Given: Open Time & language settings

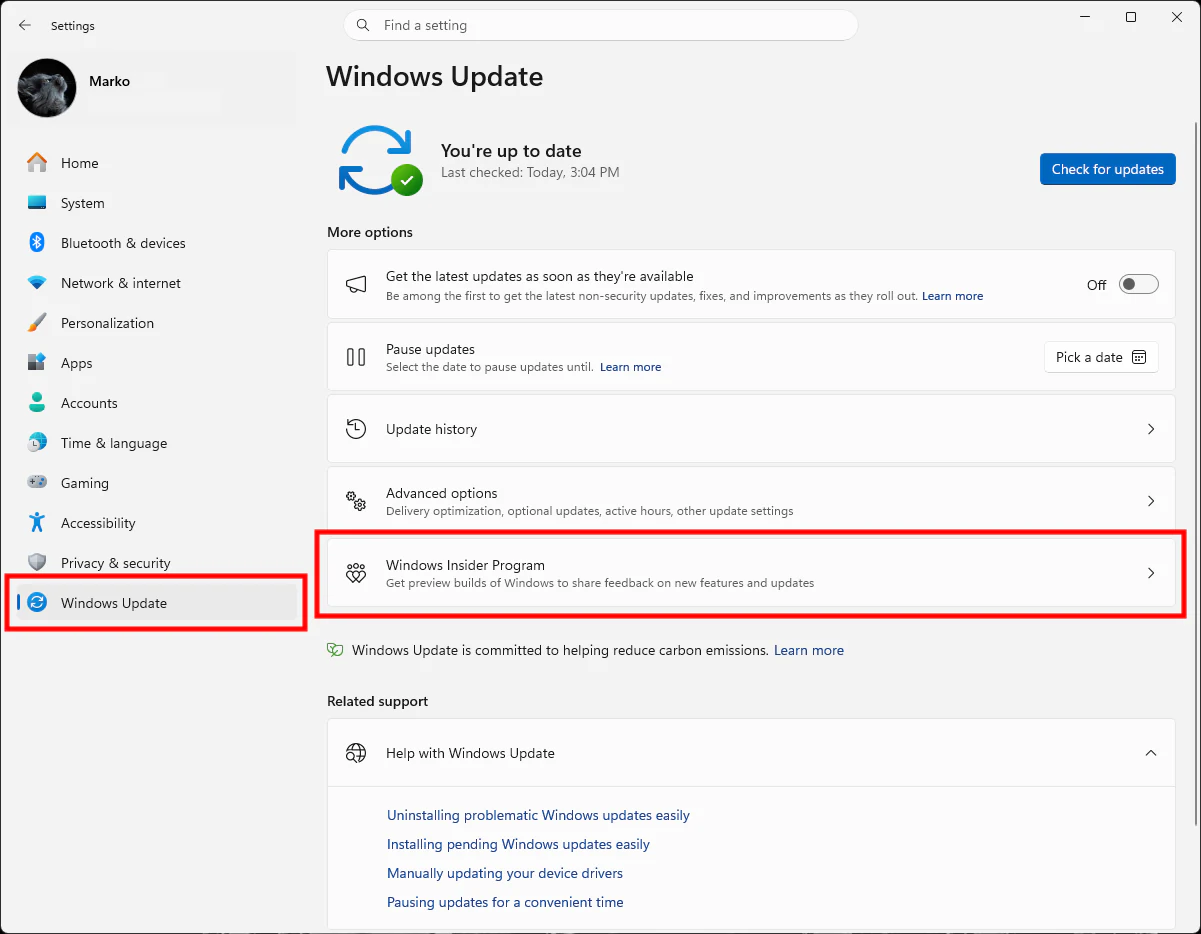Looking at the screenshot, I should [x=114, y=443].
